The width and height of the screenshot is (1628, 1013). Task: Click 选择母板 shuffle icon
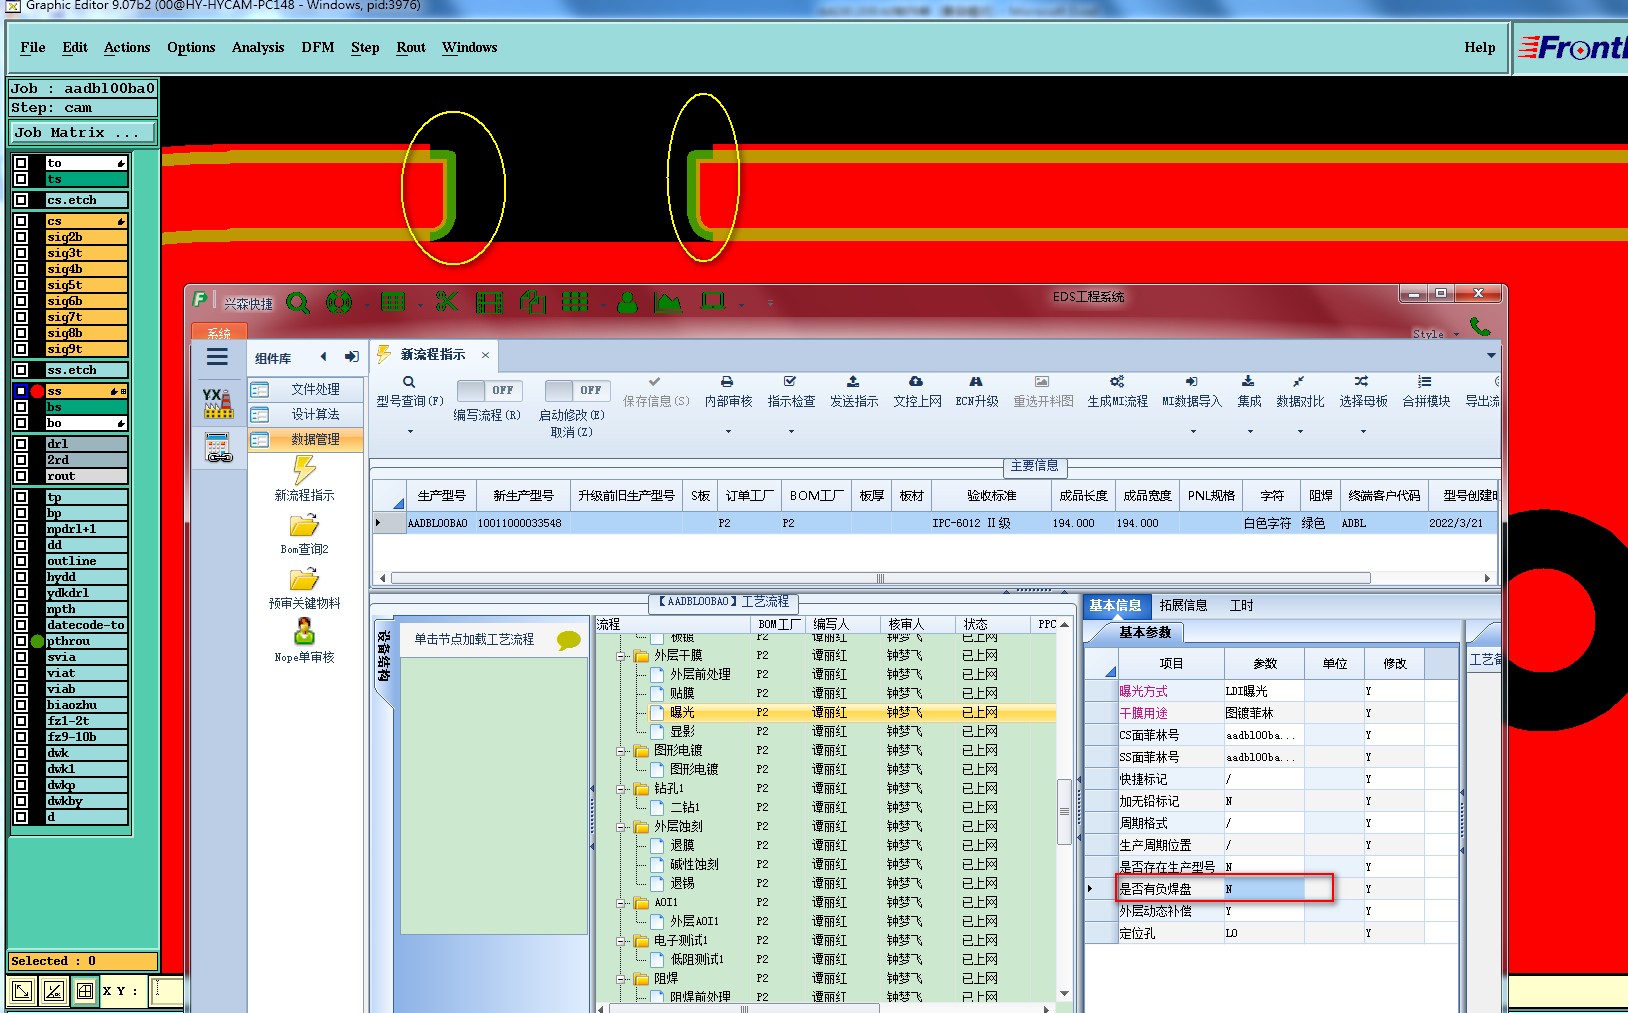pos(1362,382)
